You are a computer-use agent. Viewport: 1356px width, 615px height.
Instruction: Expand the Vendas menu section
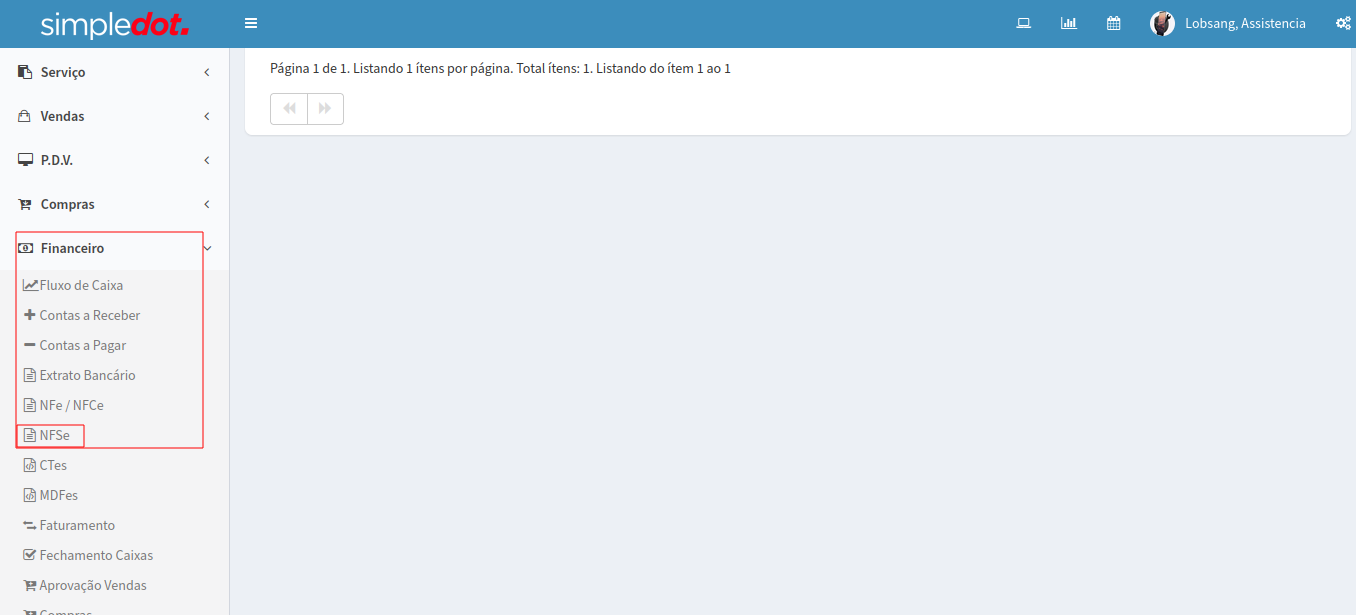point(62,116)
